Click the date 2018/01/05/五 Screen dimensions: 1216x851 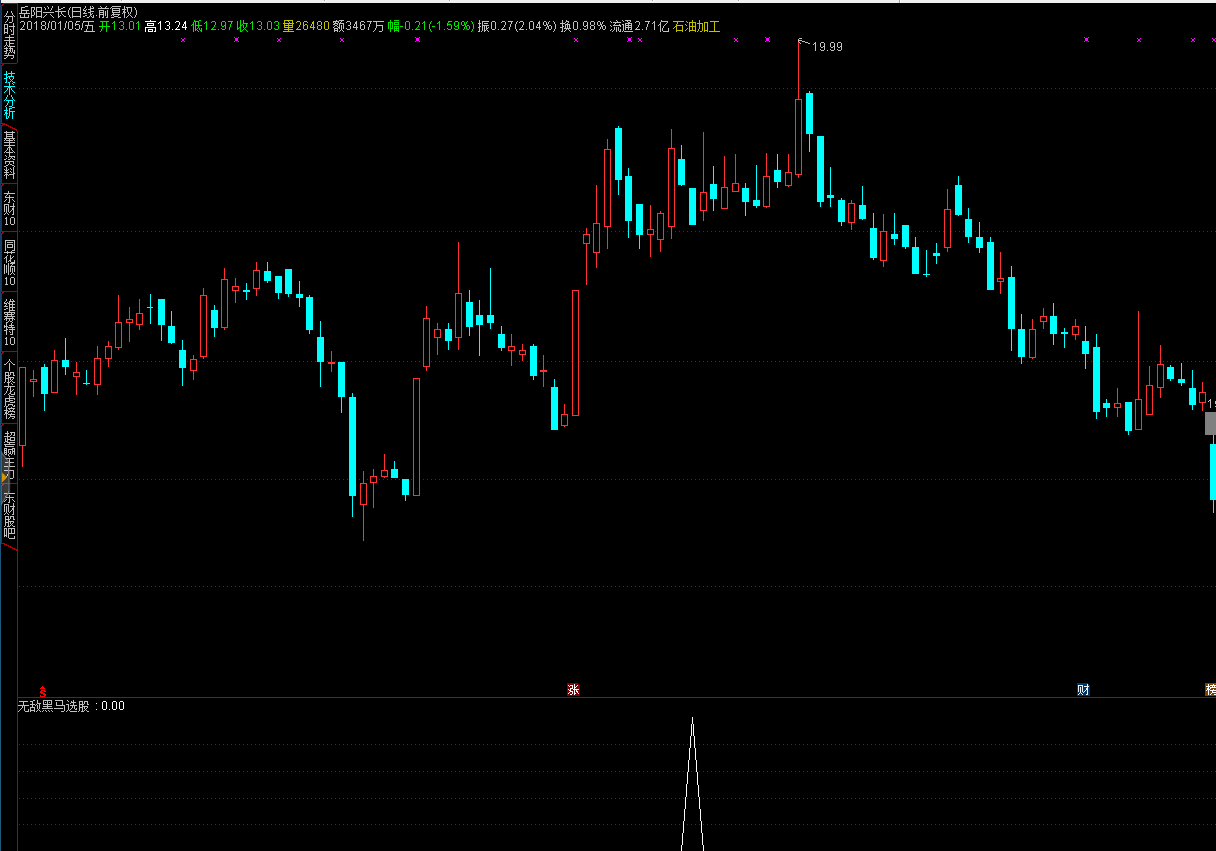[57, 26]
